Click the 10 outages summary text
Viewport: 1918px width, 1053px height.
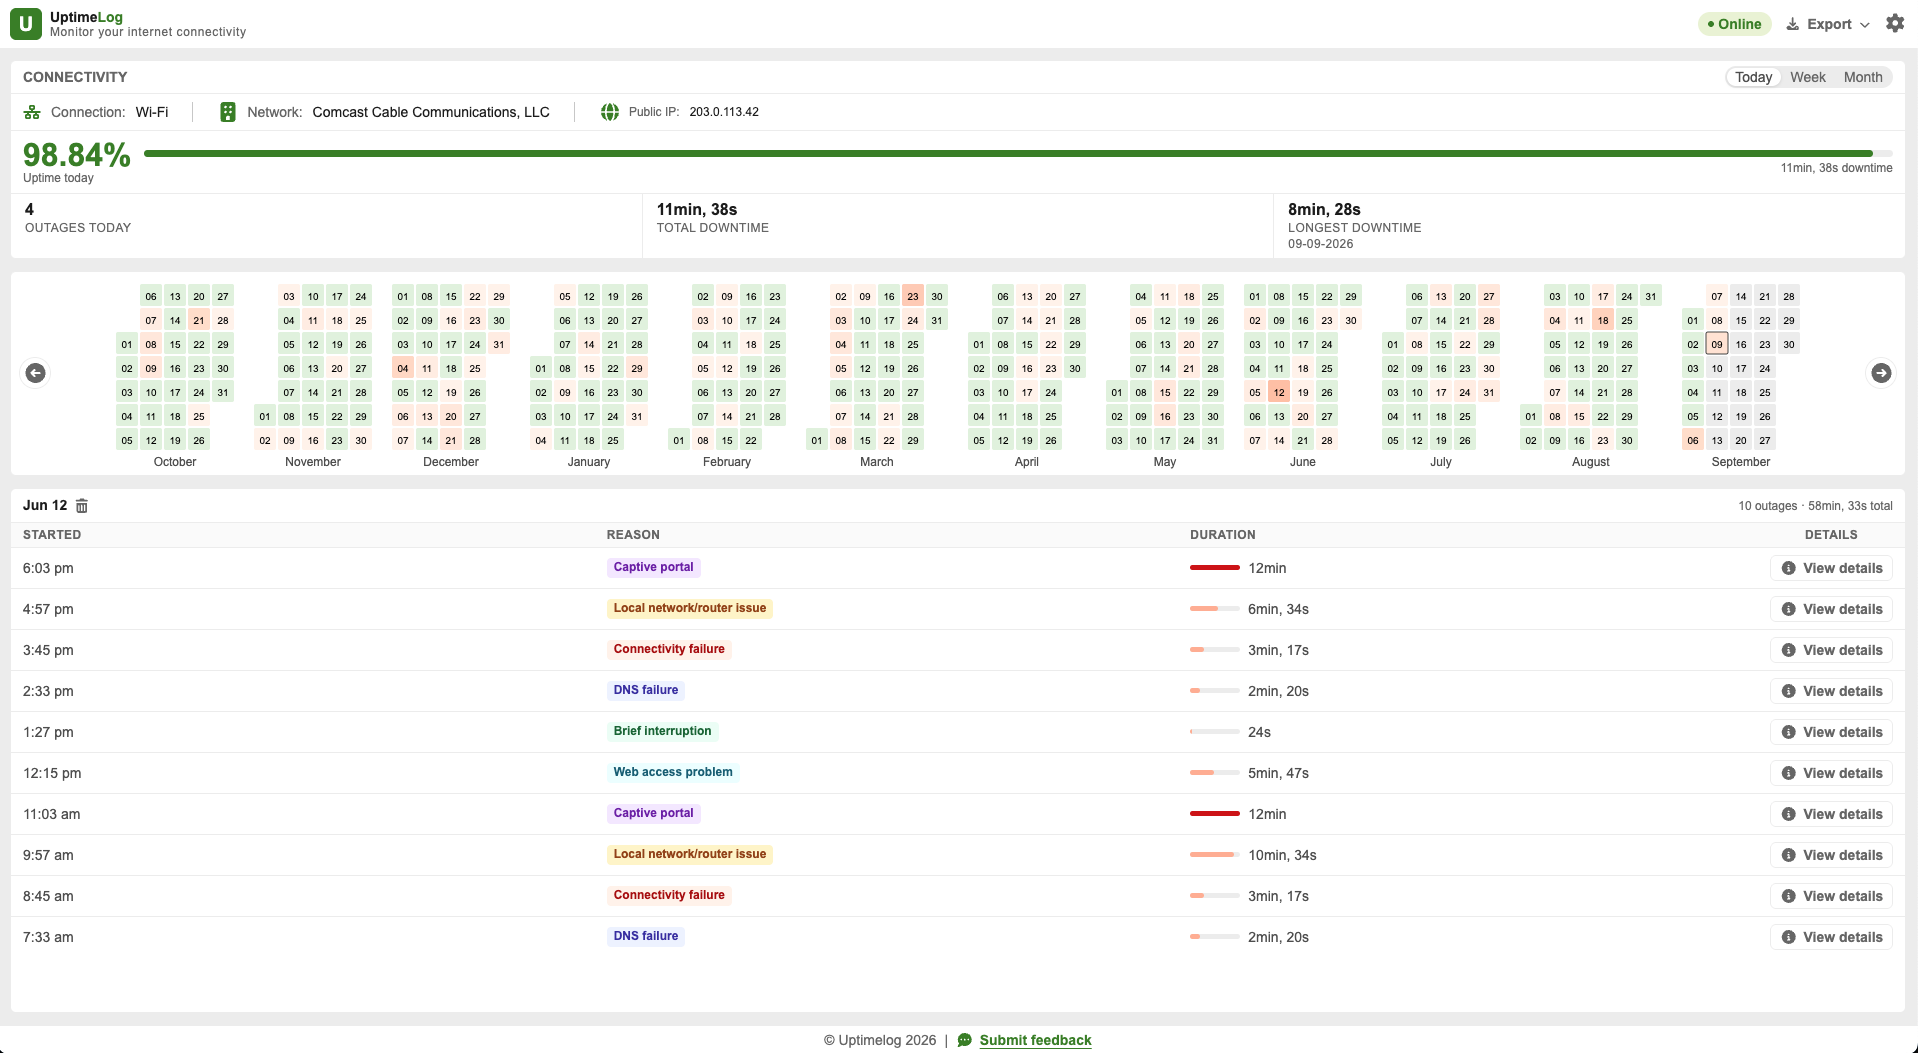click(1815, 506)
